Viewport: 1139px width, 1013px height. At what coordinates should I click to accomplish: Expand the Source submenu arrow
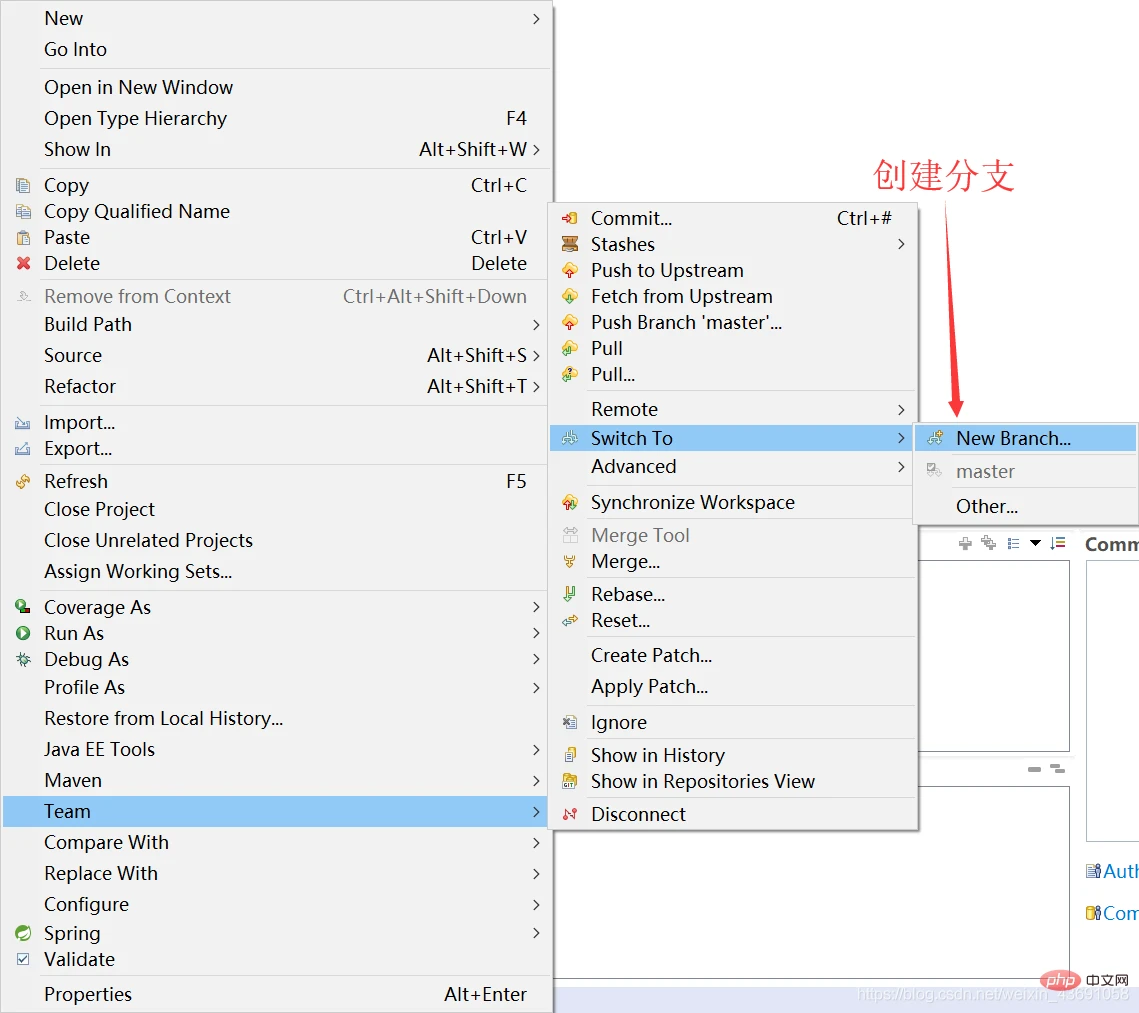tap(536, 356)
